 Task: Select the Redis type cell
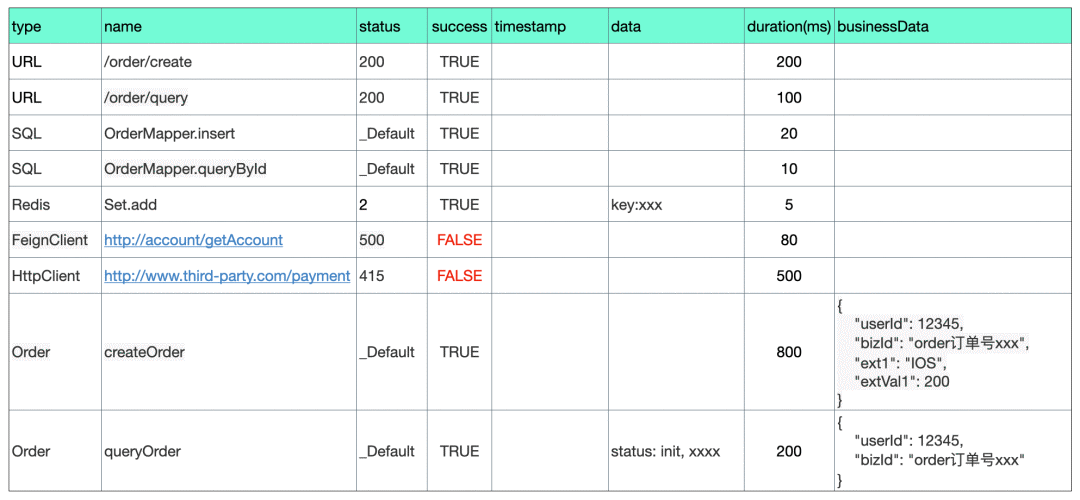31,205
